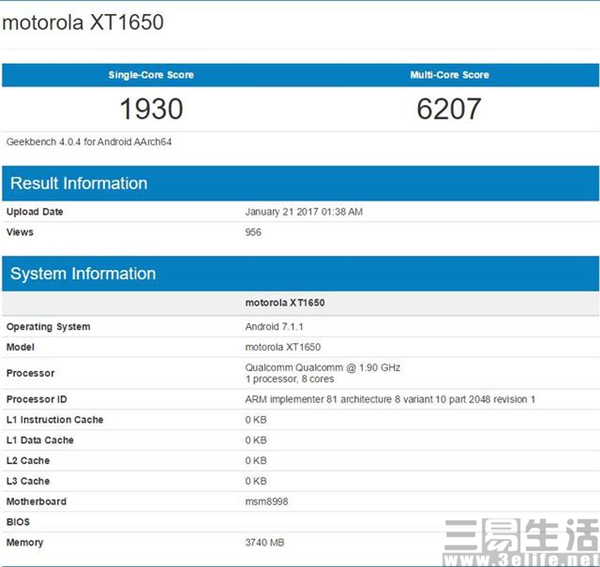Click the Operating System label
This screenshot has width=600, height=567.
[x=49, y=327]
